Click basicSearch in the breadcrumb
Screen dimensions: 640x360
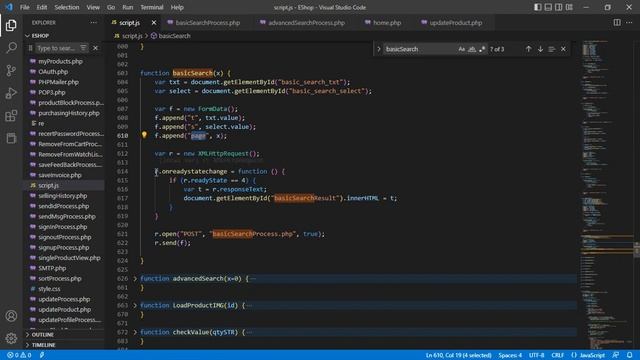[x=174, y=36]
